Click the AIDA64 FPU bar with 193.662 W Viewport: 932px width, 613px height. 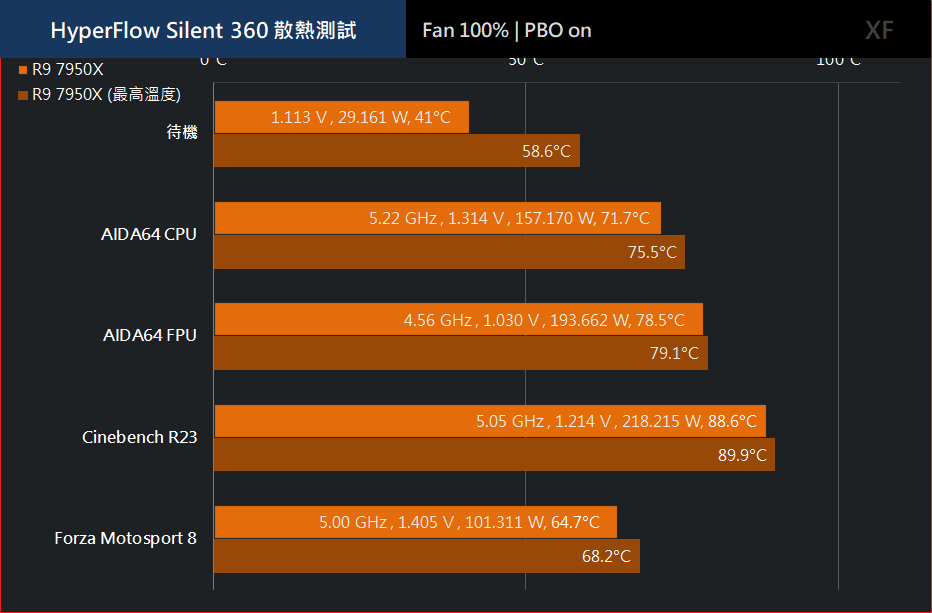pos(458,320)
